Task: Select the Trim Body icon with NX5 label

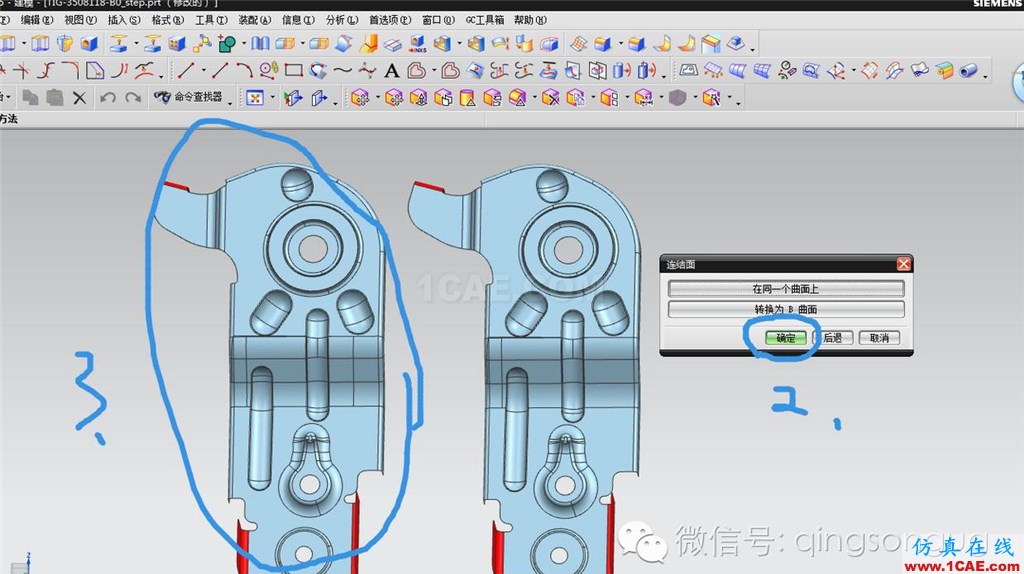Action: tap(417, 44)
